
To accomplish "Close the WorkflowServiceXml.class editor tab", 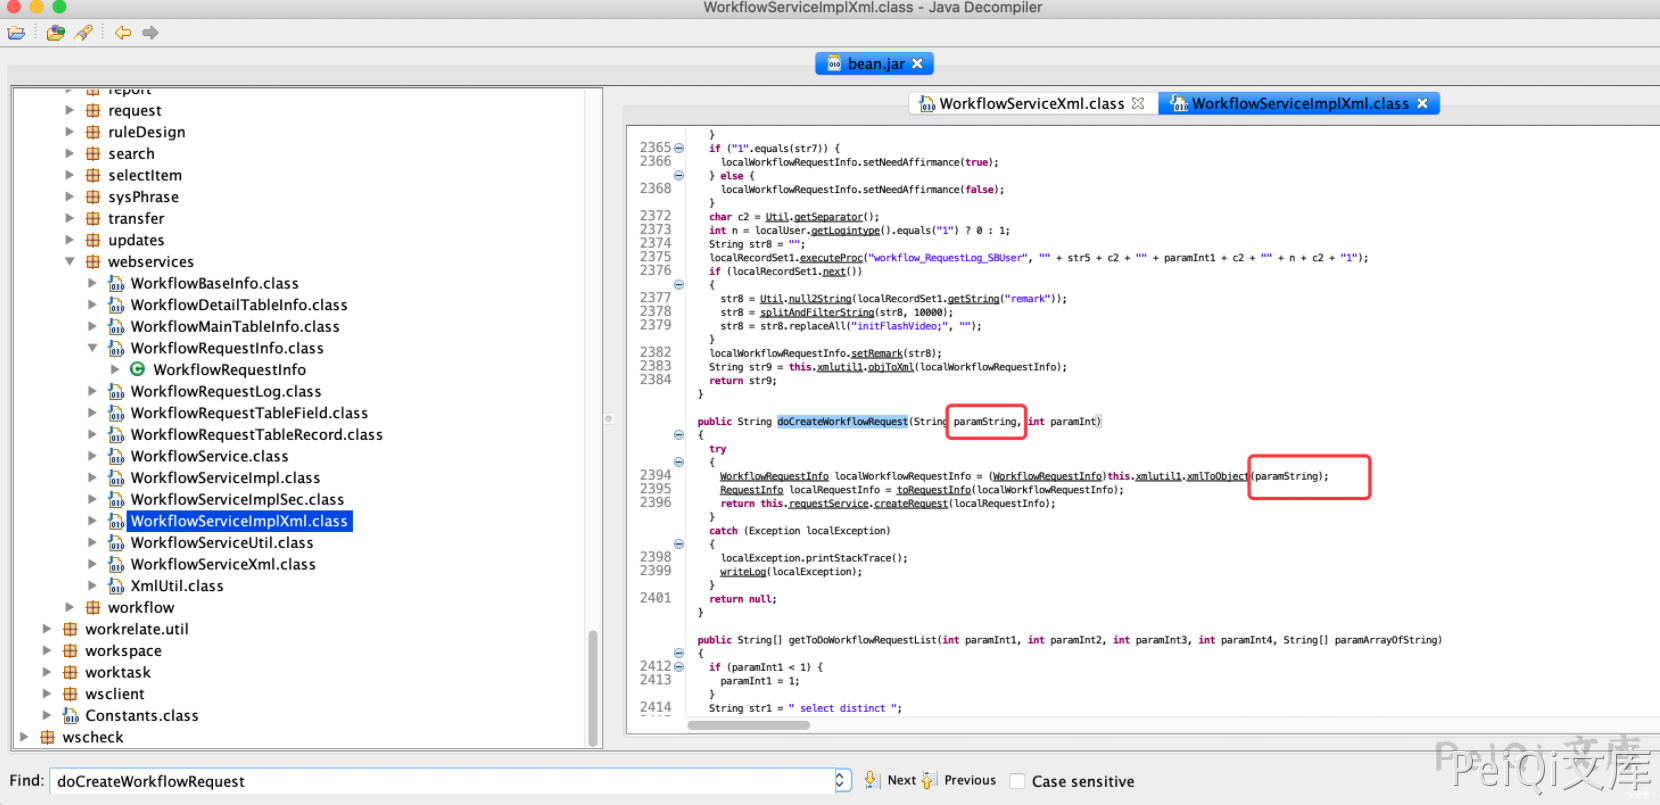I will pyautogui.click(x=1138, y=104).
